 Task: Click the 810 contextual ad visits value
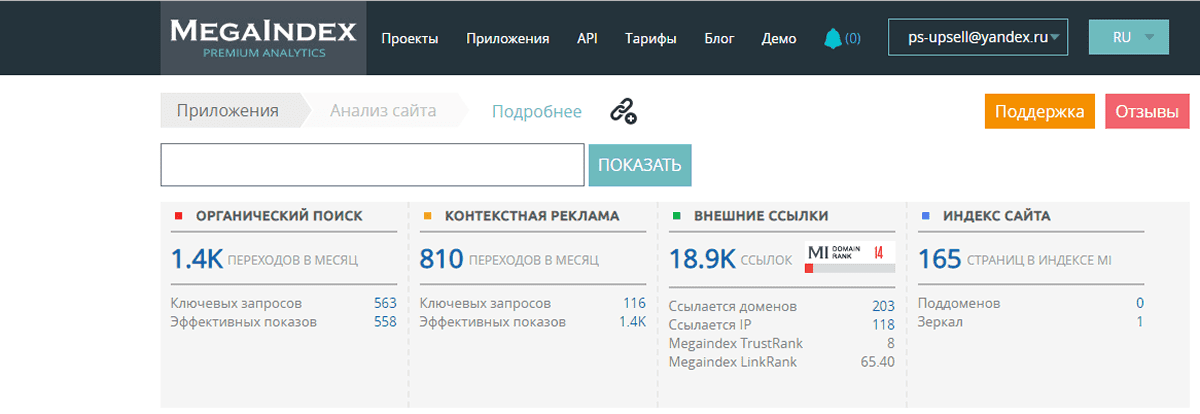tap(441, 259)
